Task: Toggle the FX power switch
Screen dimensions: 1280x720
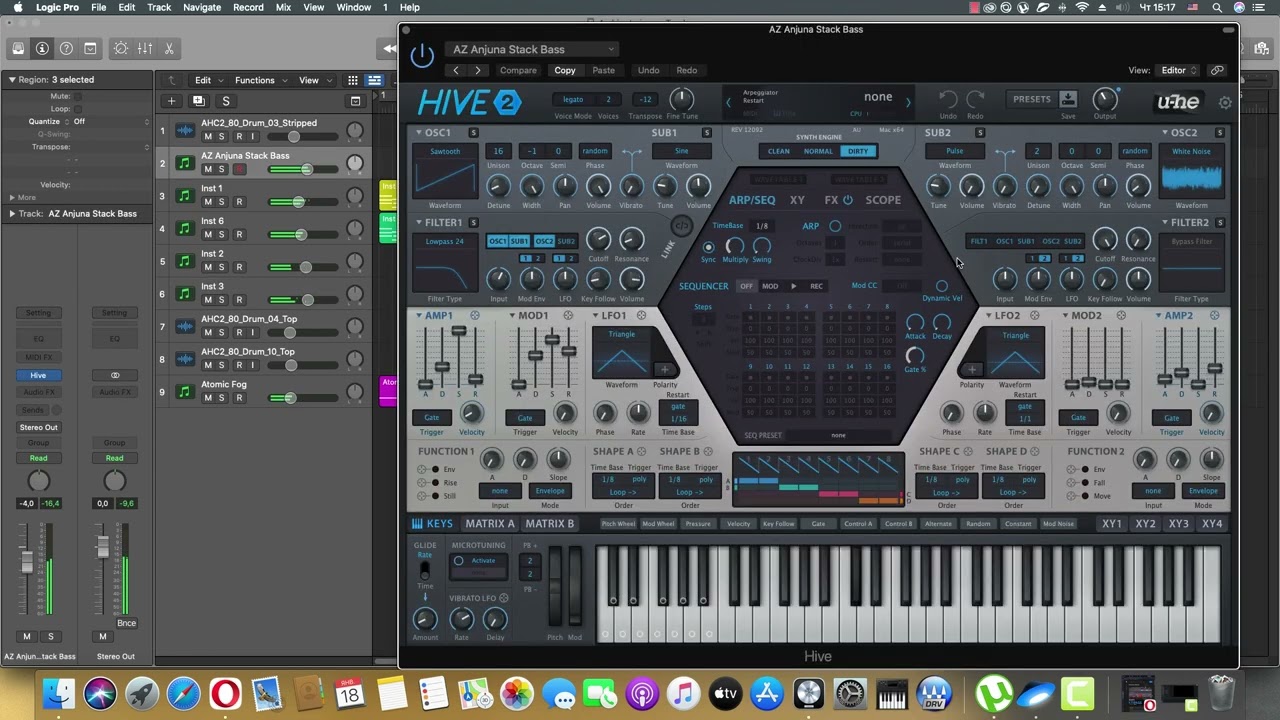Action: tap(848, 200)
